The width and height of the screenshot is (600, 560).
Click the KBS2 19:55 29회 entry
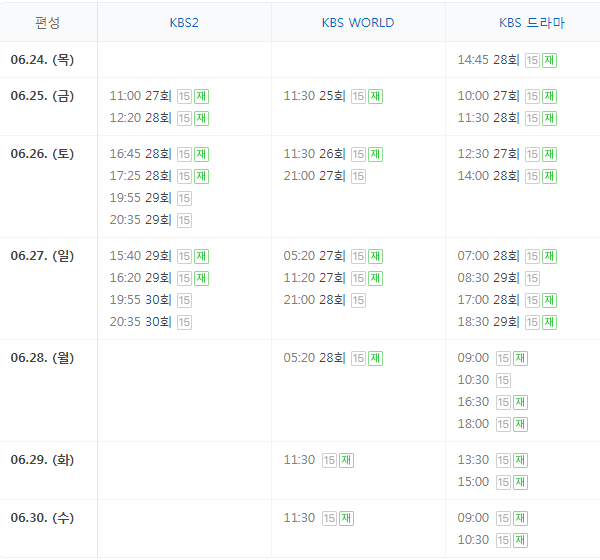point(140,198)
